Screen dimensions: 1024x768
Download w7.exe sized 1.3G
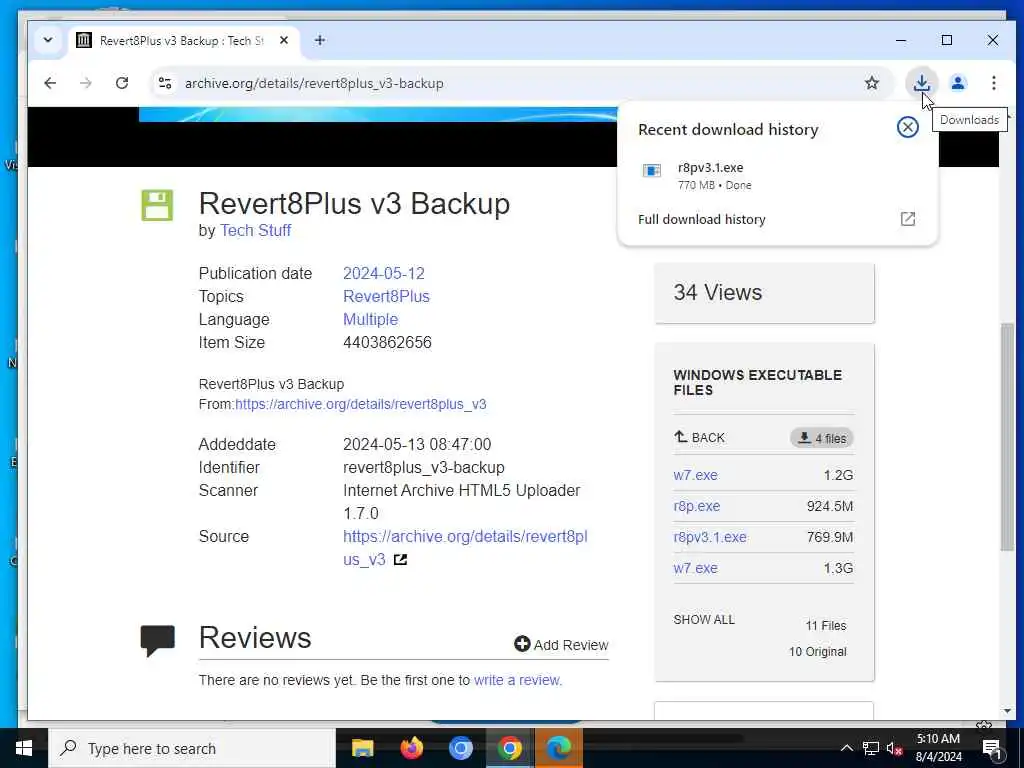pos(696,568)
